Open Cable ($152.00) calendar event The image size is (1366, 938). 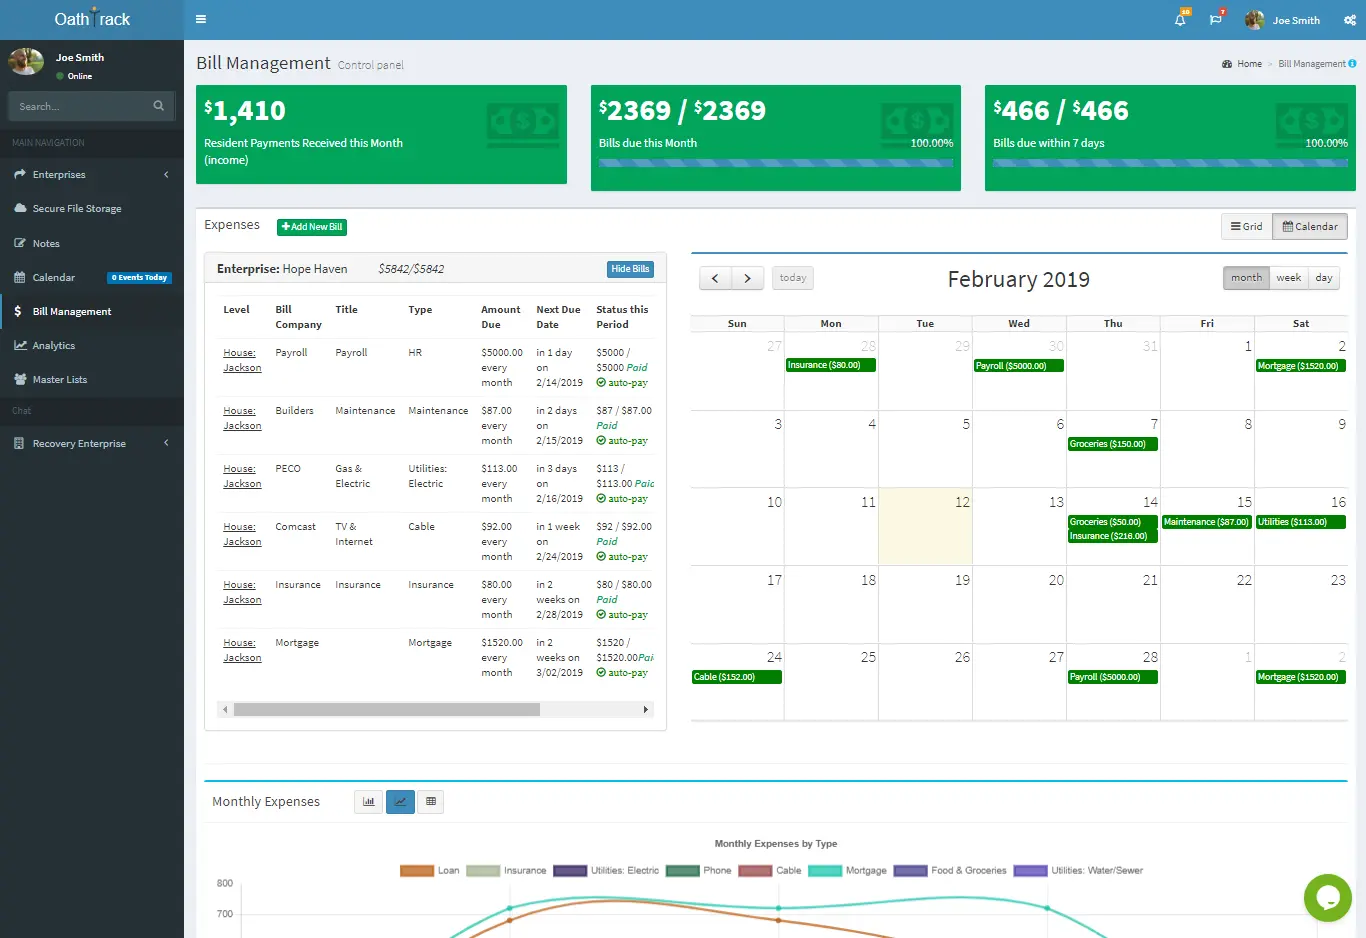click(737, 677)
